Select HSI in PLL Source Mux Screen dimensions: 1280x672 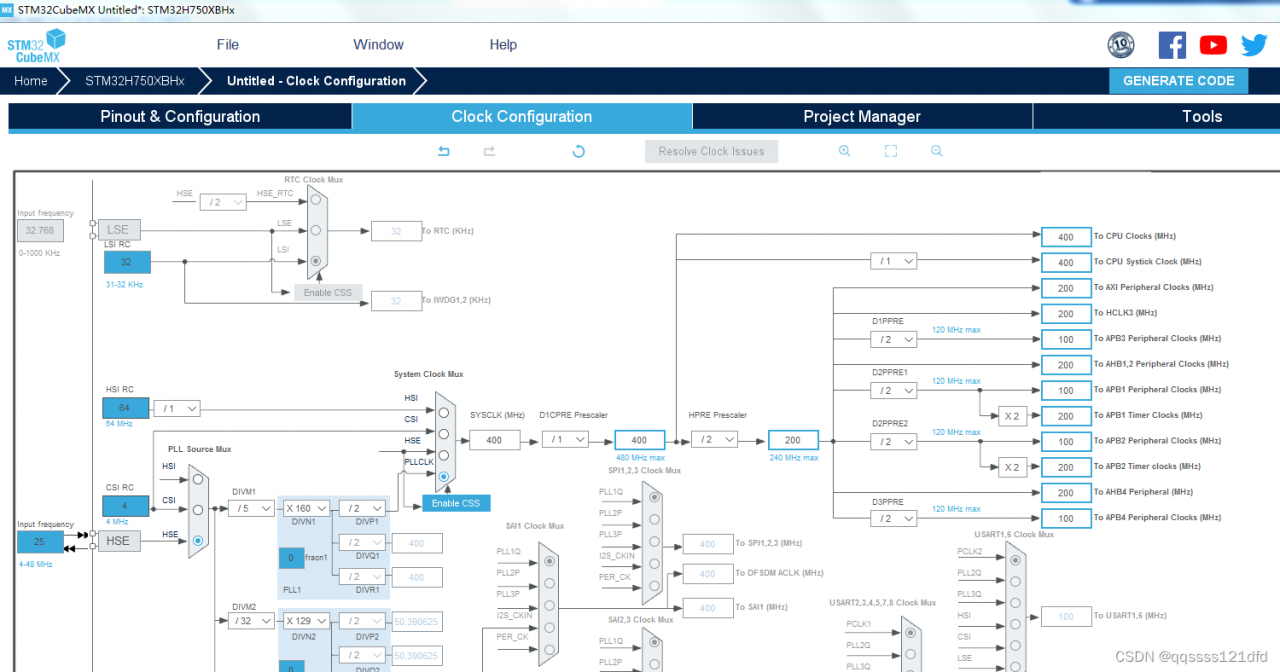[x=197, y=480]
